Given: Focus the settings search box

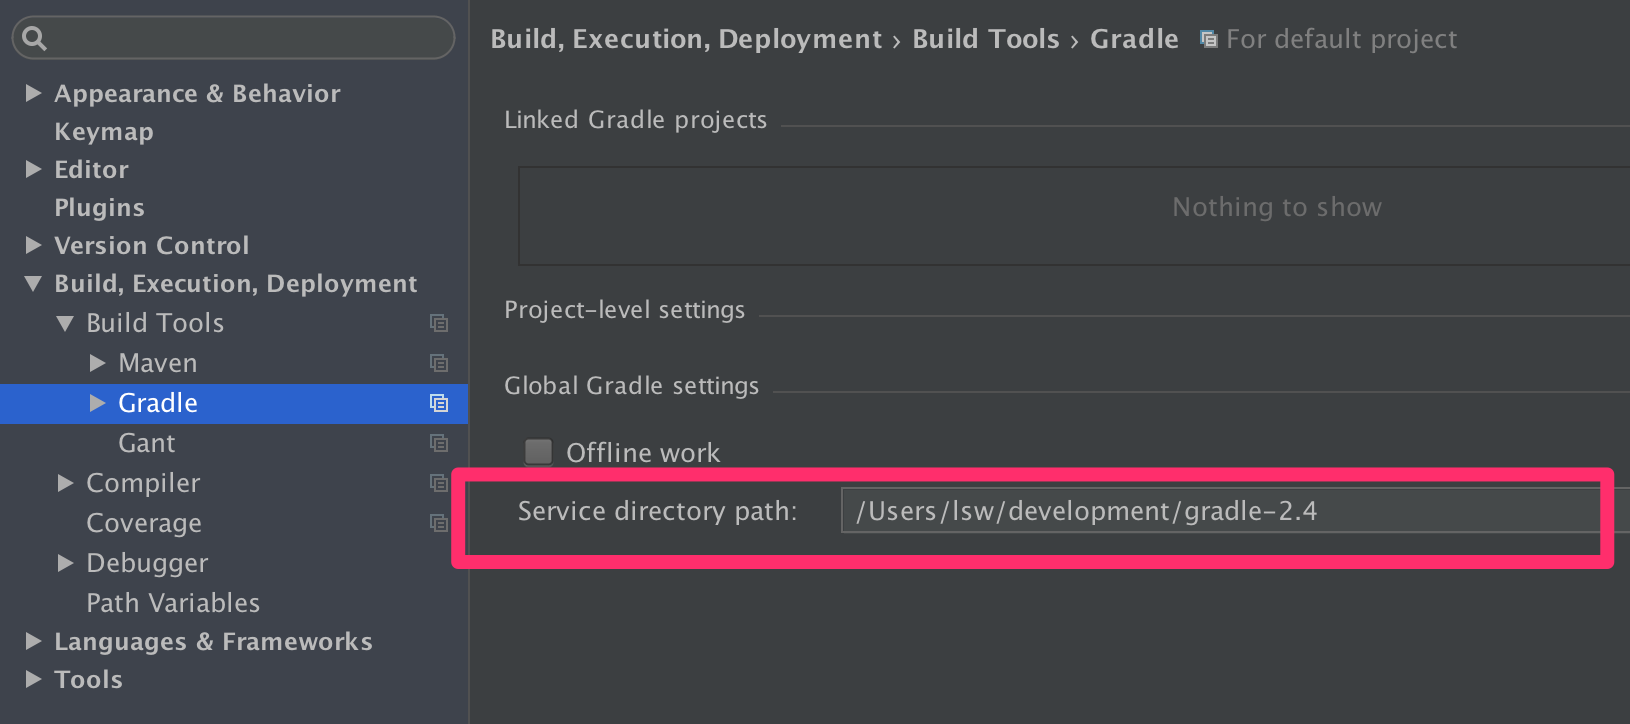Looking at the screenshot, I should pyautogui.click(x=245, y=38).
